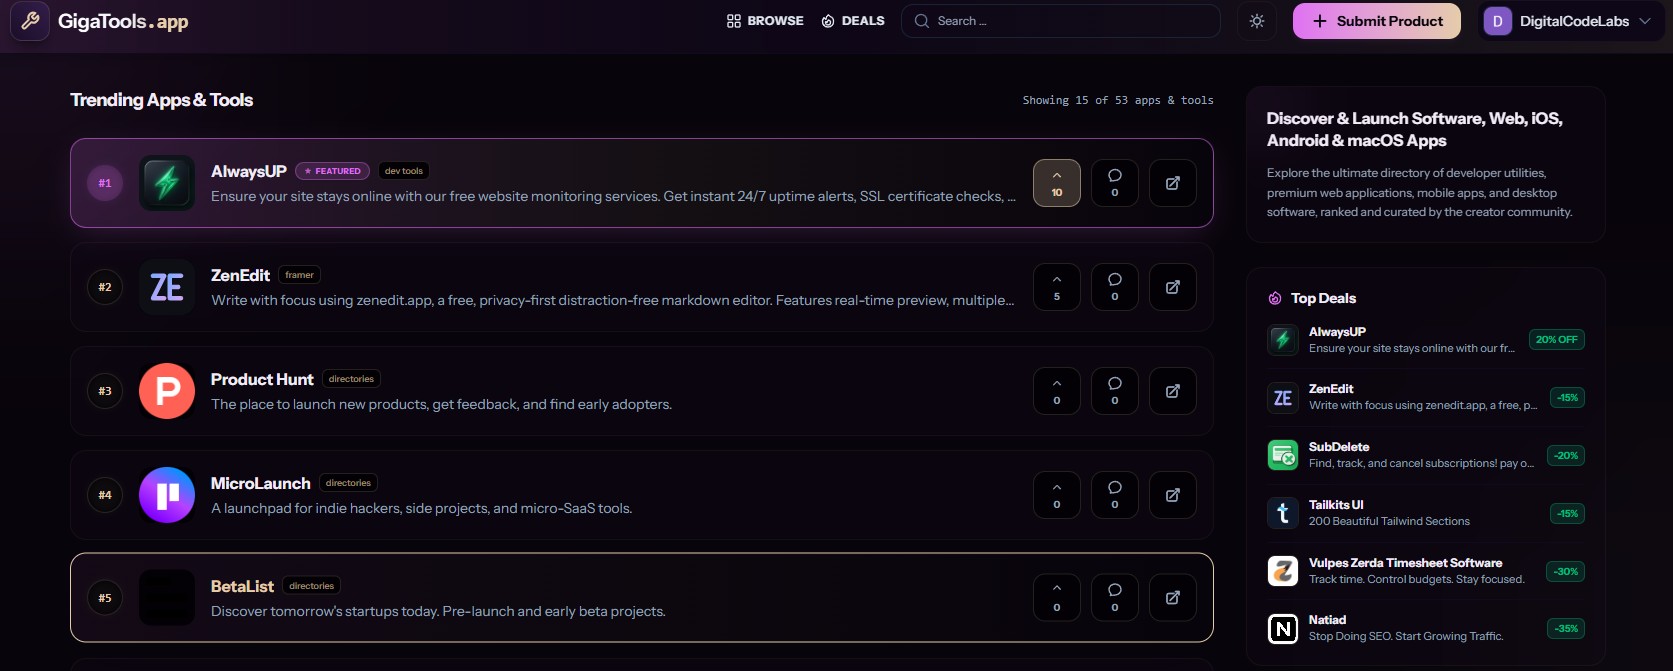Open the BetaList title link
Screen dimensions: 1673x671
tap(242, 586)
